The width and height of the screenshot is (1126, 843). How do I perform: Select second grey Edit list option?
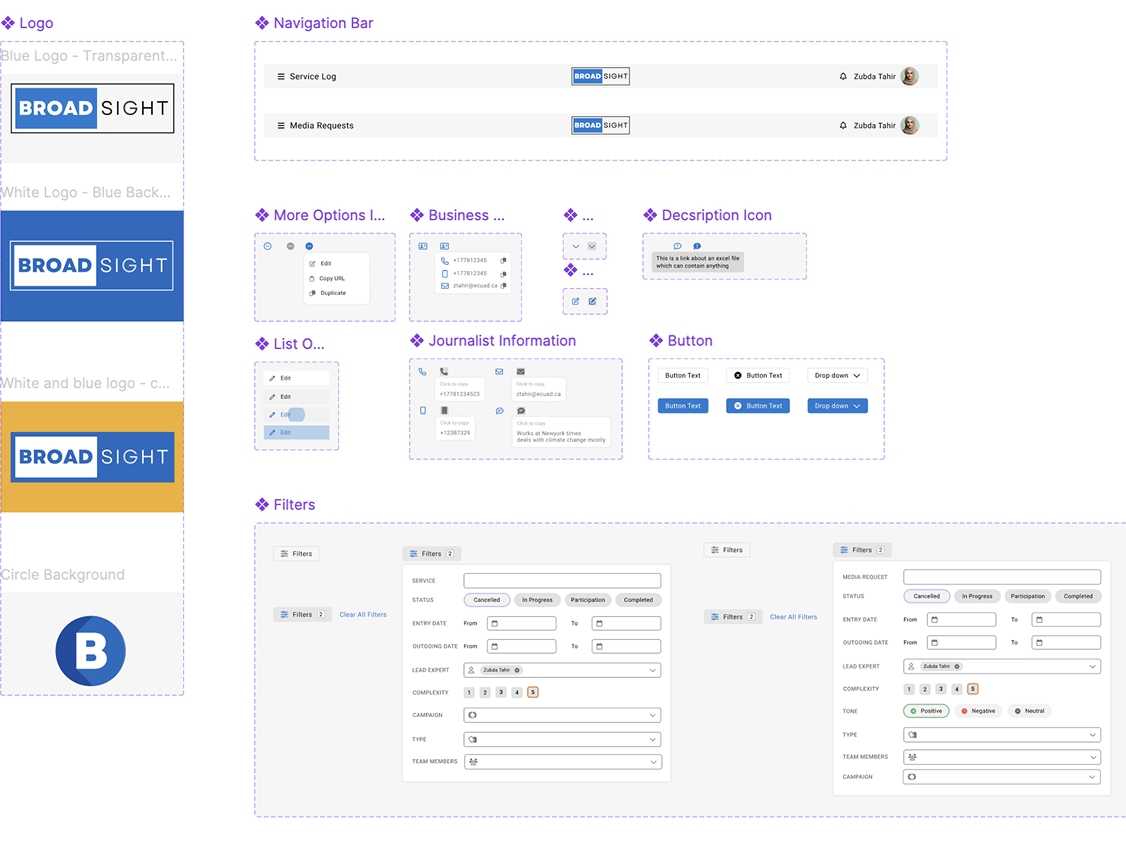coord(297,396)
